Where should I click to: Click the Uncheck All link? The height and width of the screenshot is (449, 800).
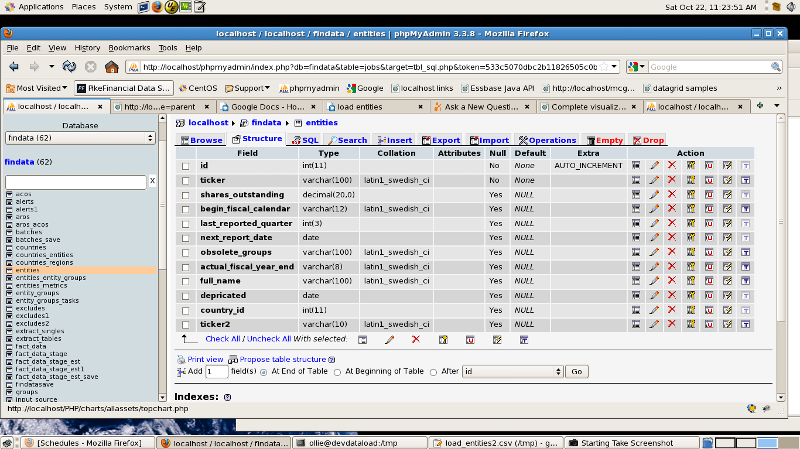click(x=269, y=339)
